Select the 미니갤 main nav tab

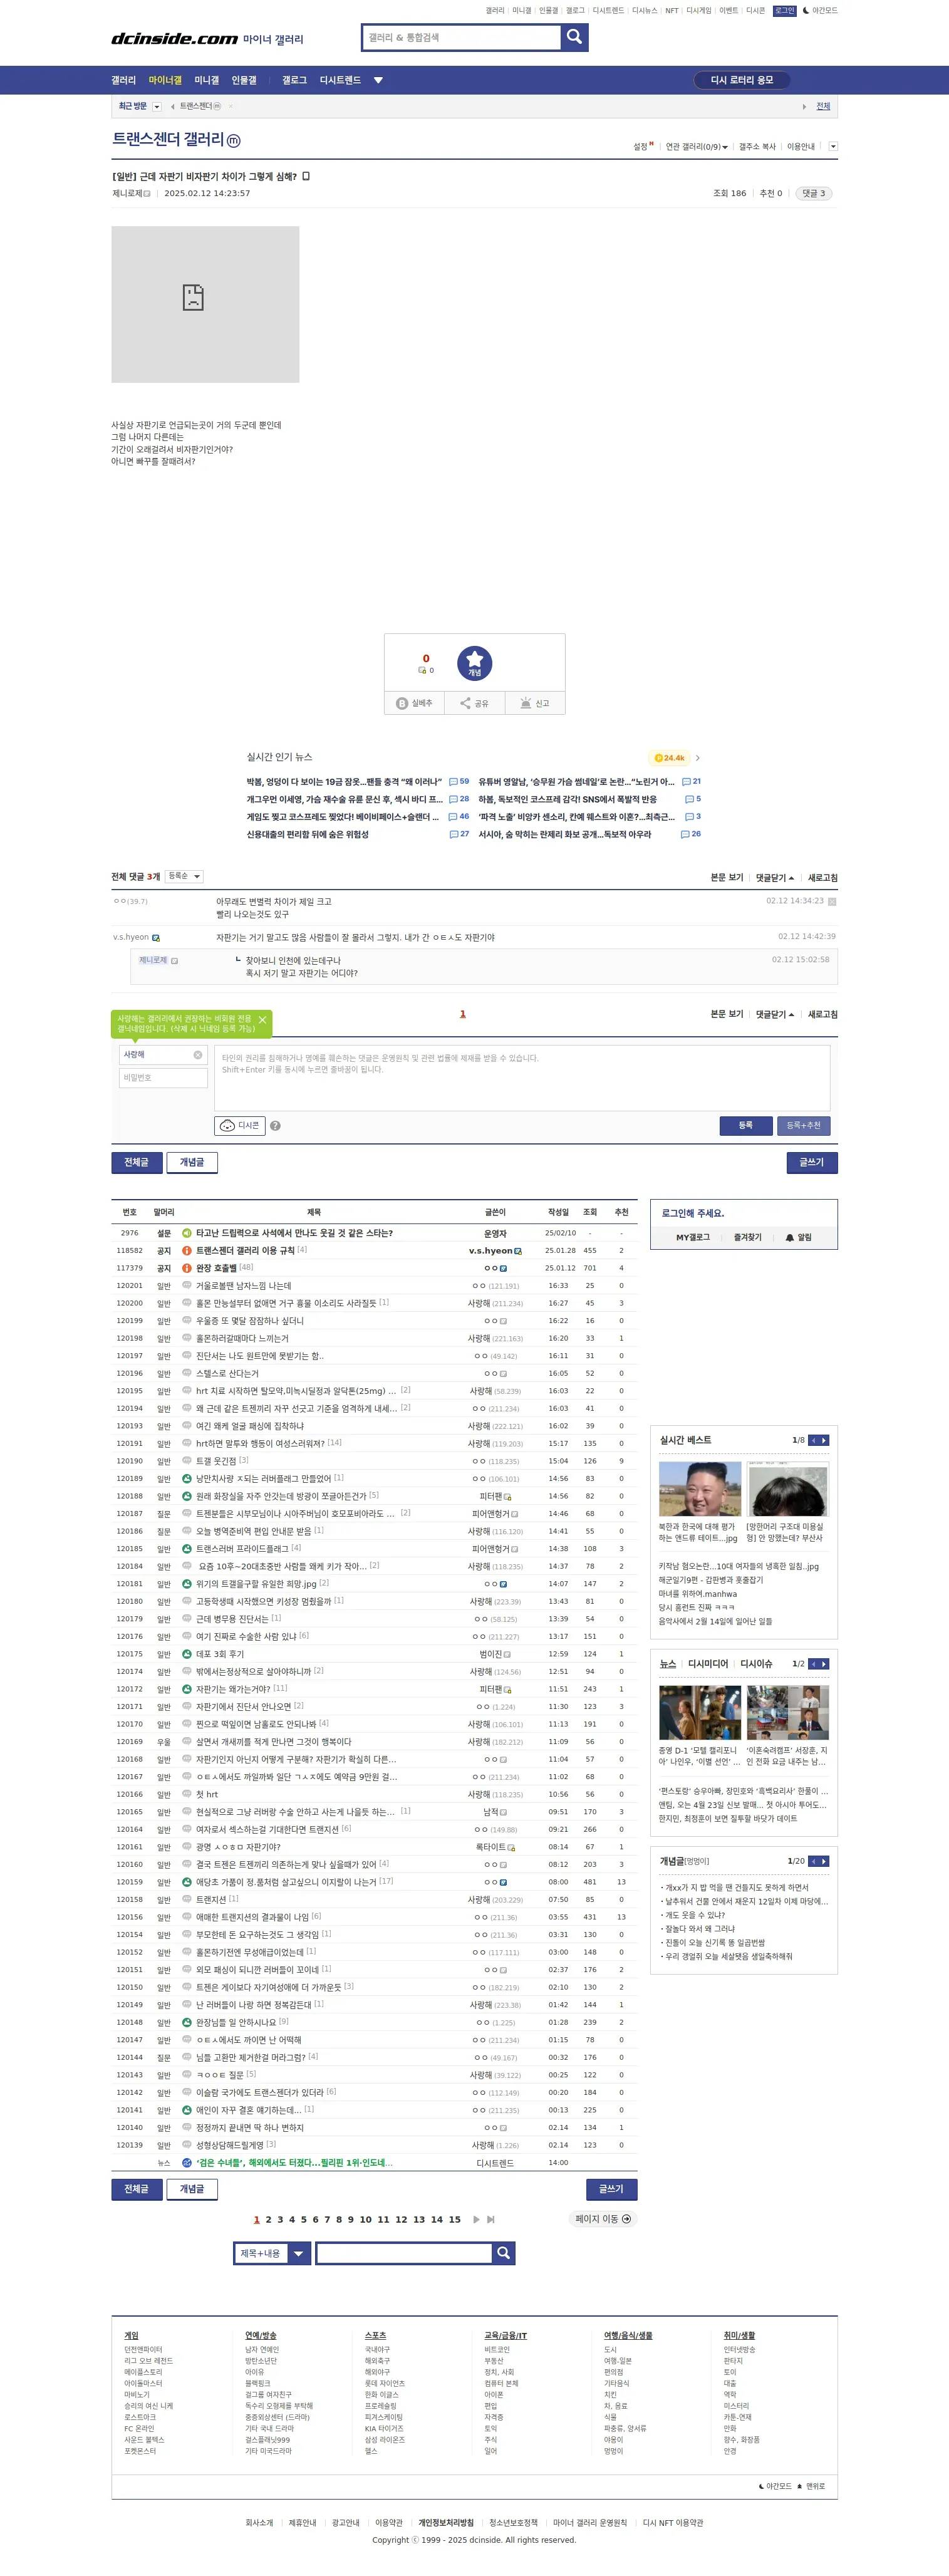tap(207, 81)
